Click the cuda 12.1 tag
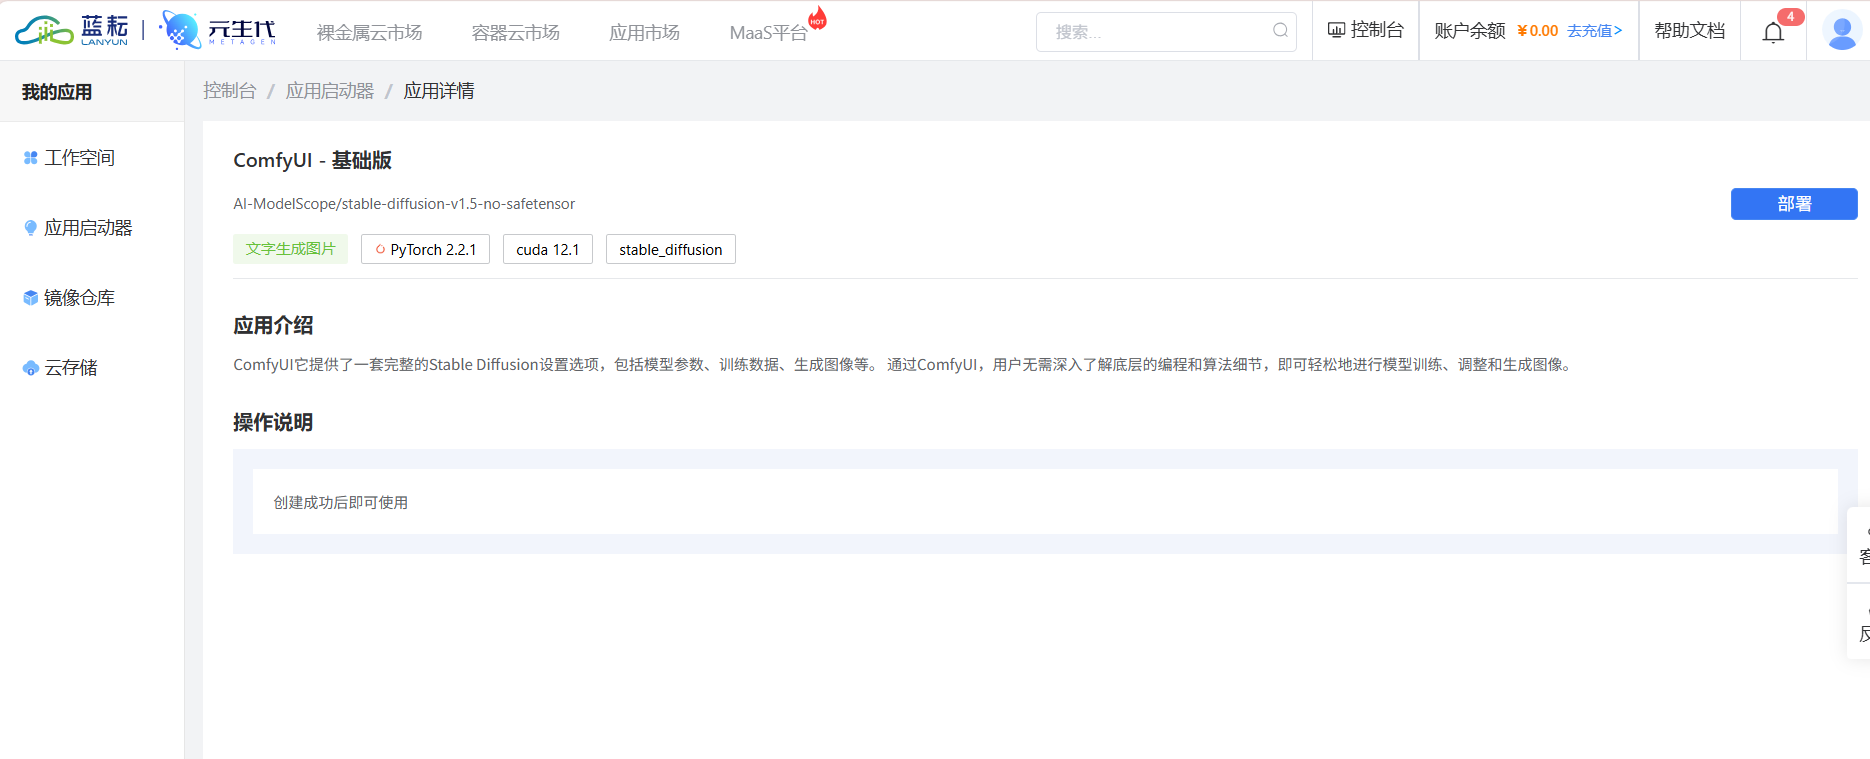The width and height of the screenshot is (1870, 759). [548, 249]
